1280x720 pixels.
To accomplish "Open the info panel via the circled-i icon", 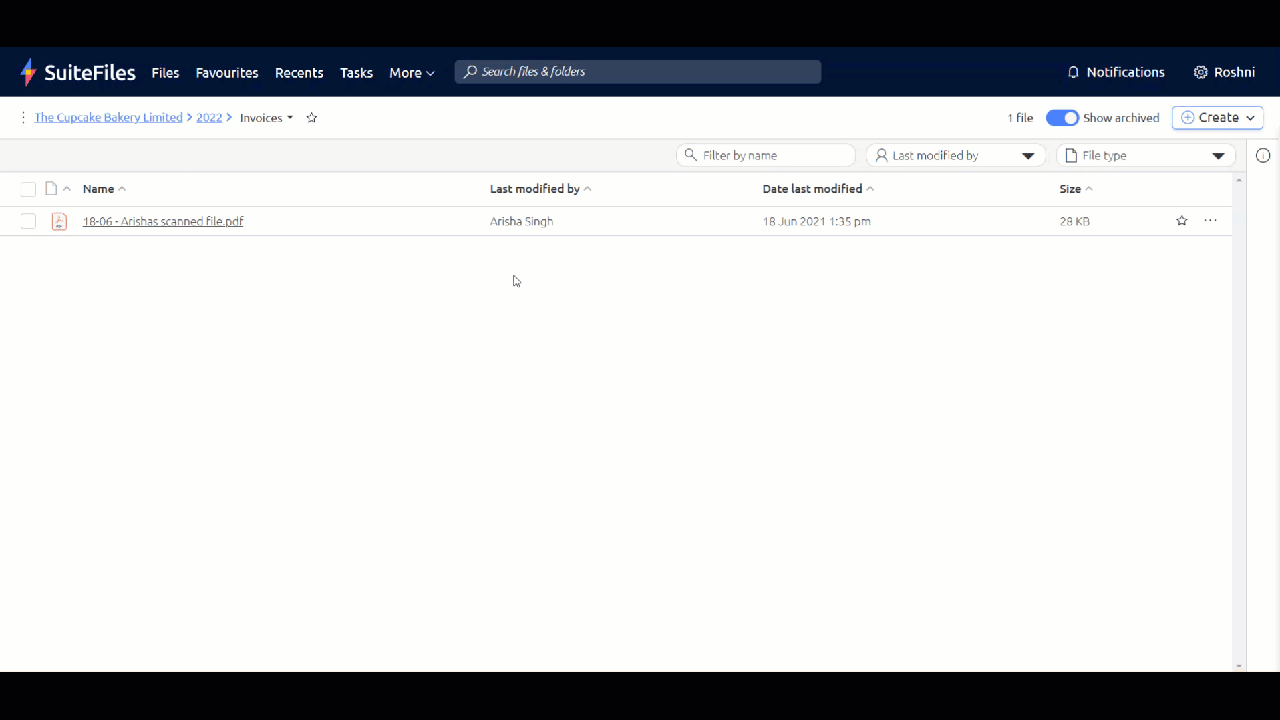I will (1263, 155).
